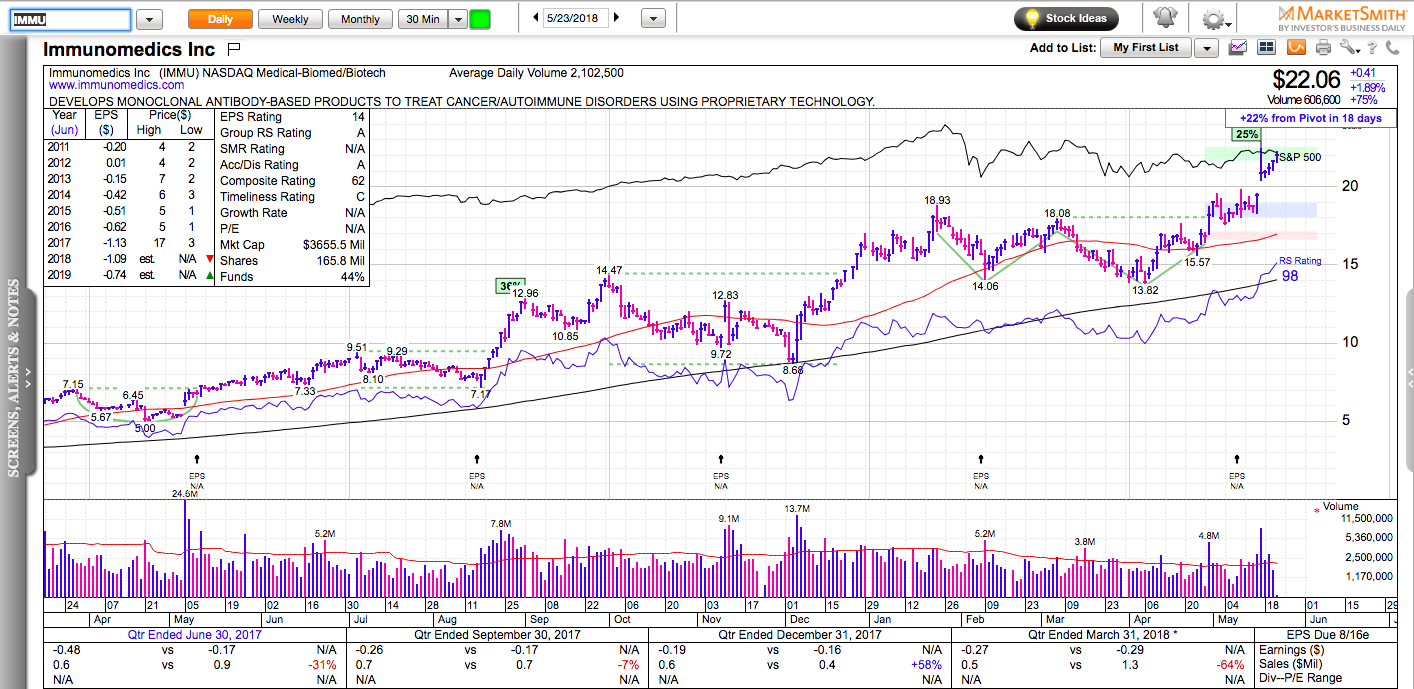Toggle the green indicator square
This screenshot has width=1414, height=689.
click(x=480, y=20)
